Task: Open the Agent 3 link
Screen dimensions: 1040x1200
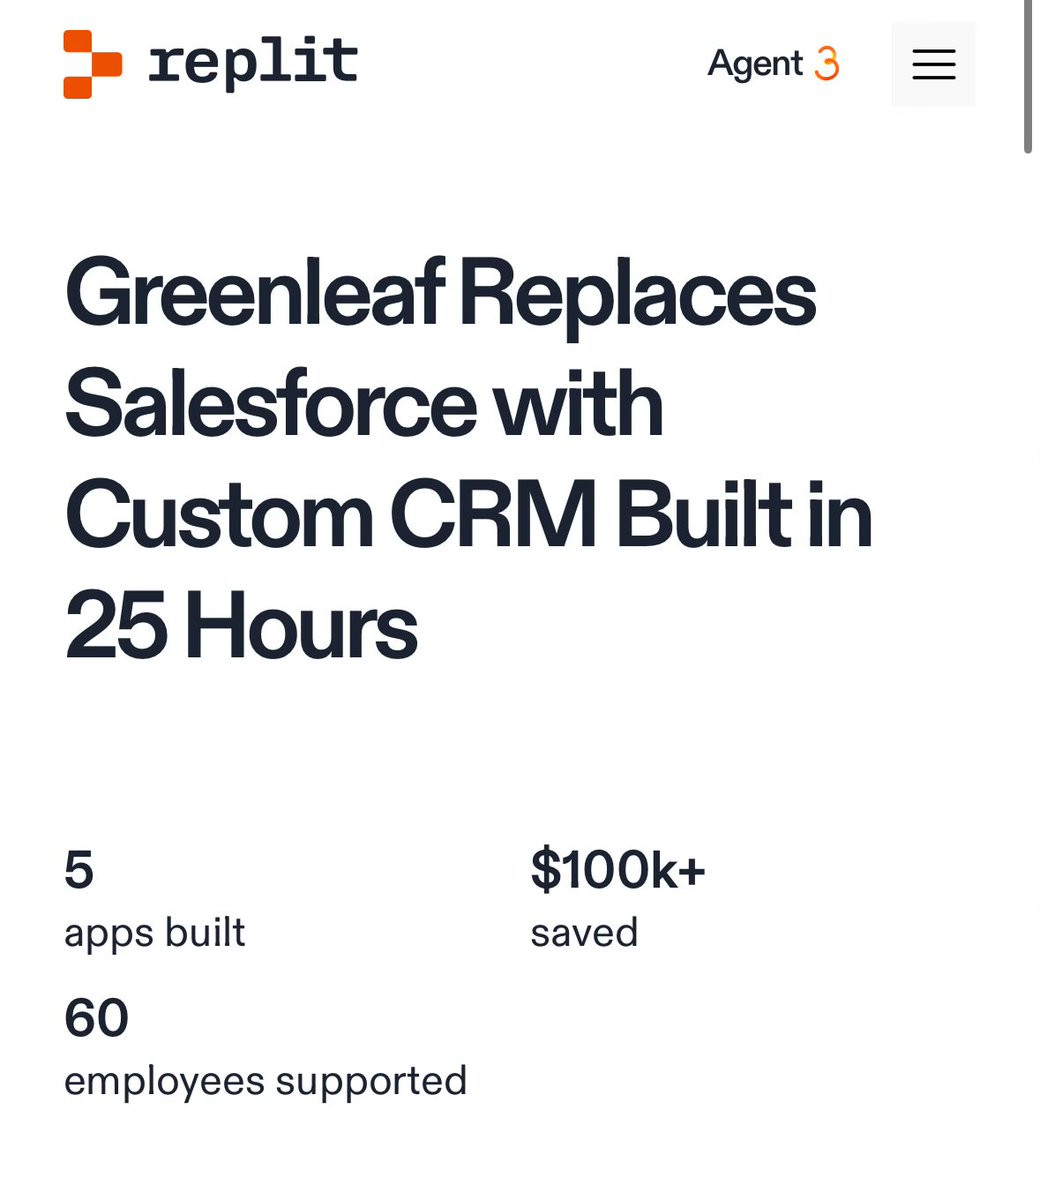Action: [x=773, y=64]
